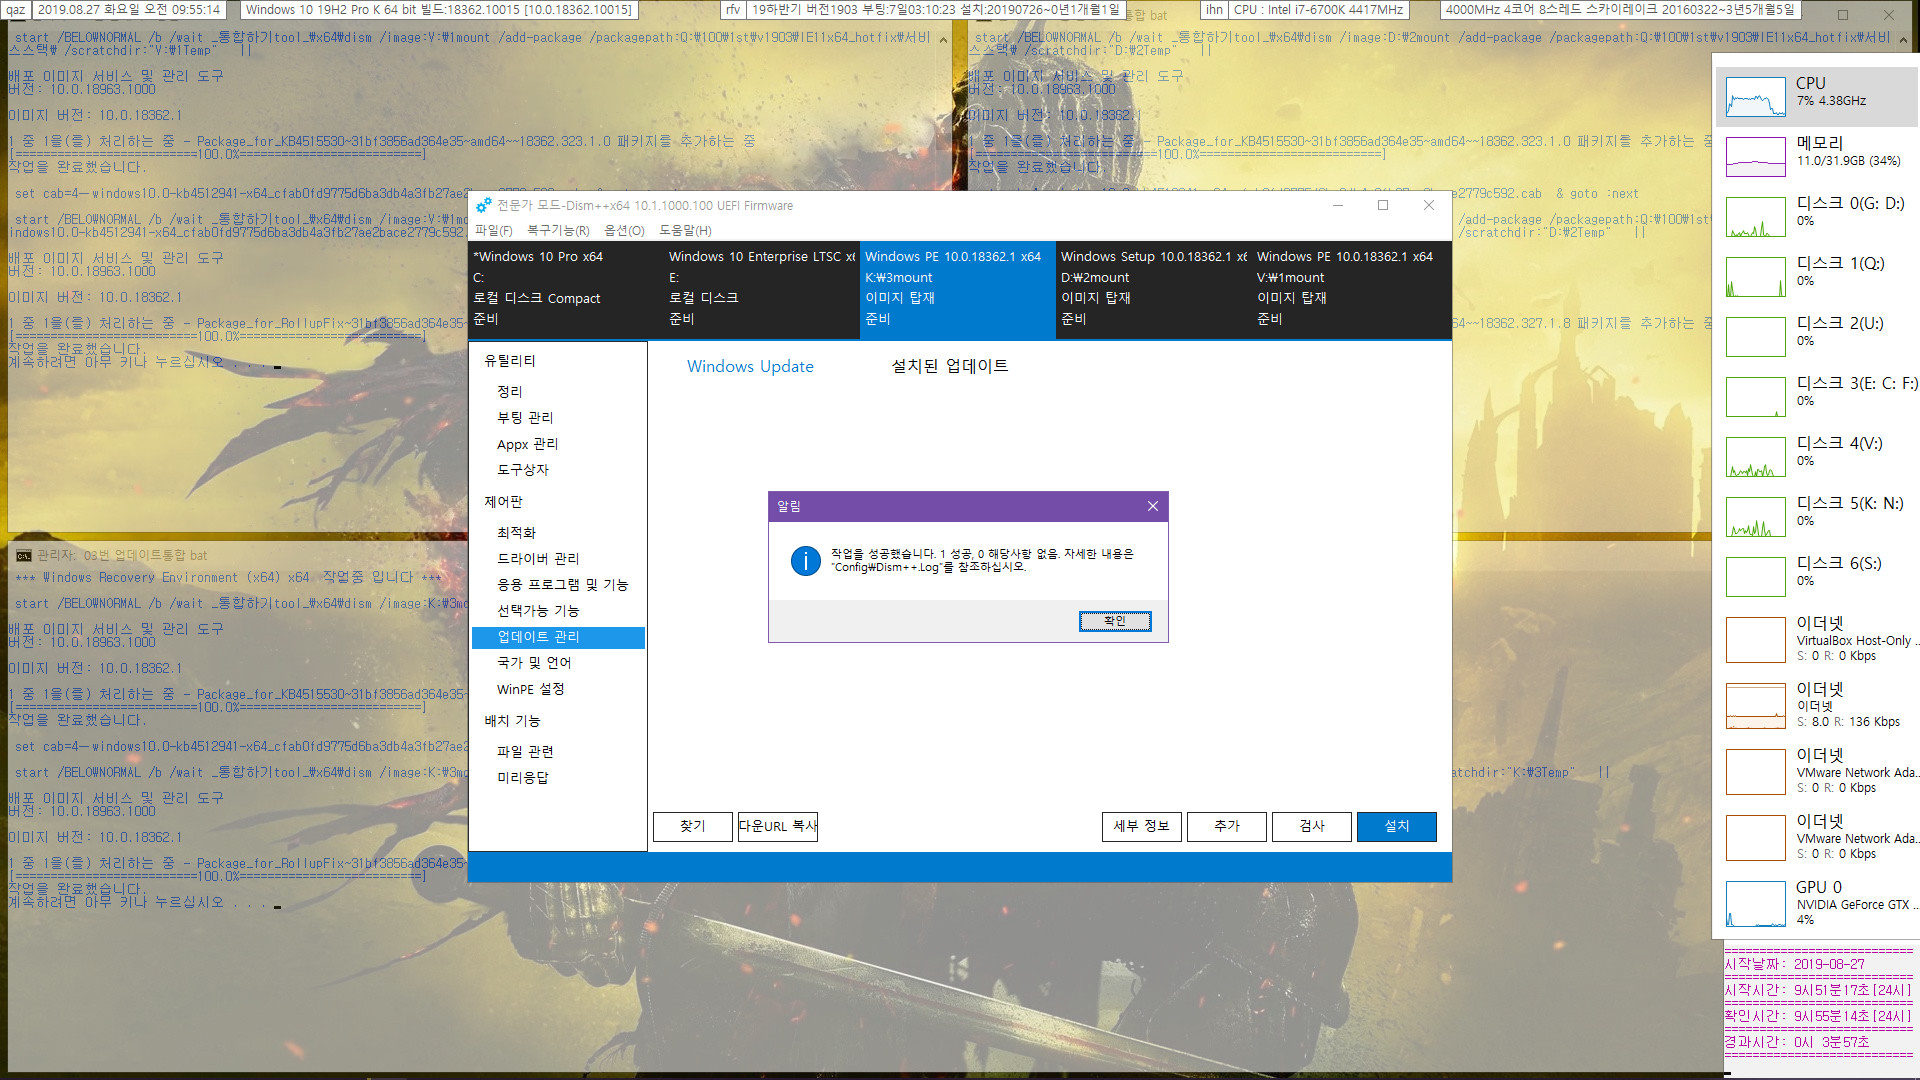Click the date and time label in top bar
Viewport: 1920px width, 1080px height.
click(130, 10)
